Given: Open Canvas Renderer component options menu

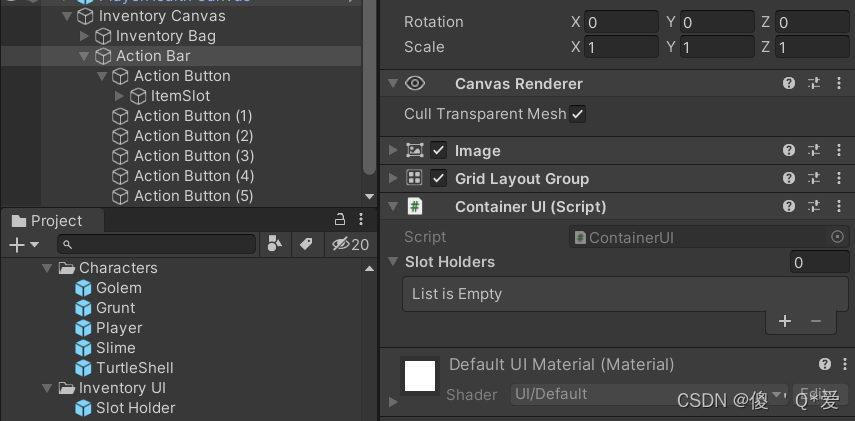Looking at the screenshot, I should (839, 83).
